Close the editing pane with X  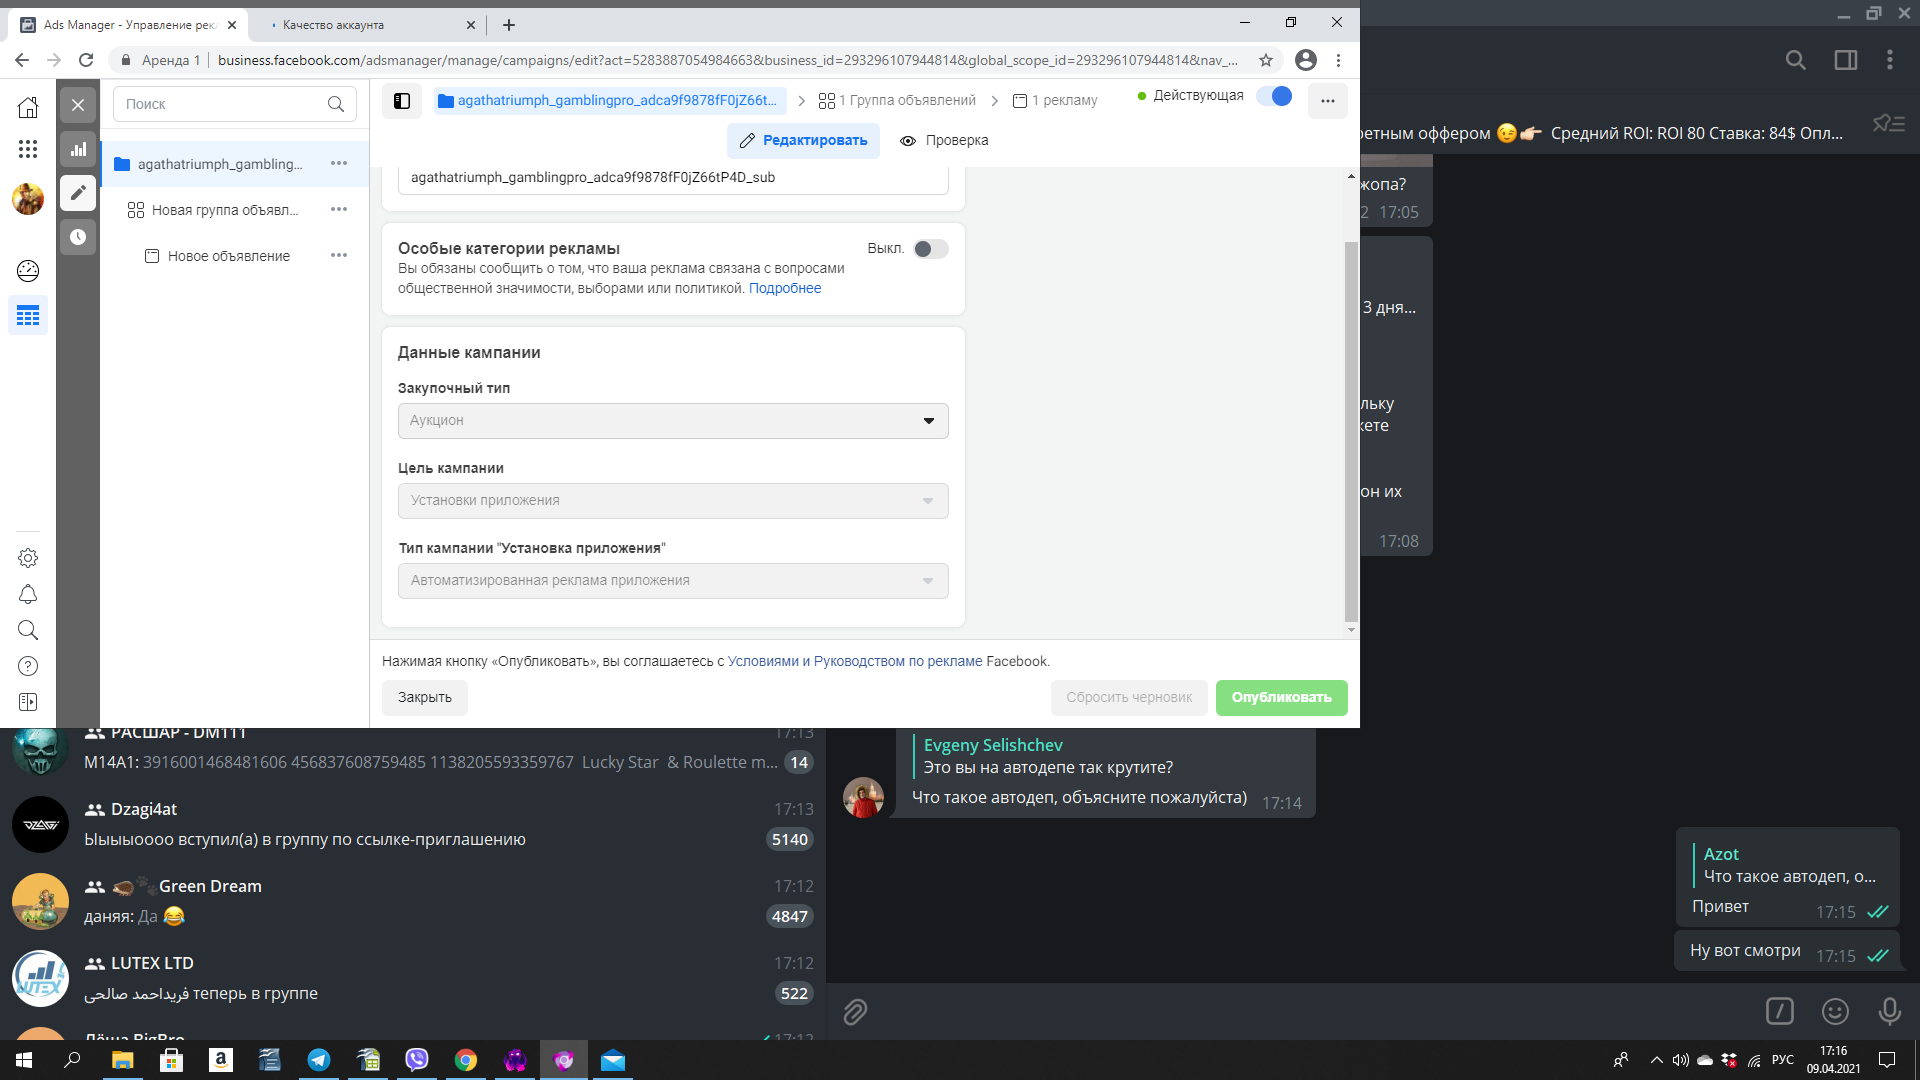pos(78,105)
